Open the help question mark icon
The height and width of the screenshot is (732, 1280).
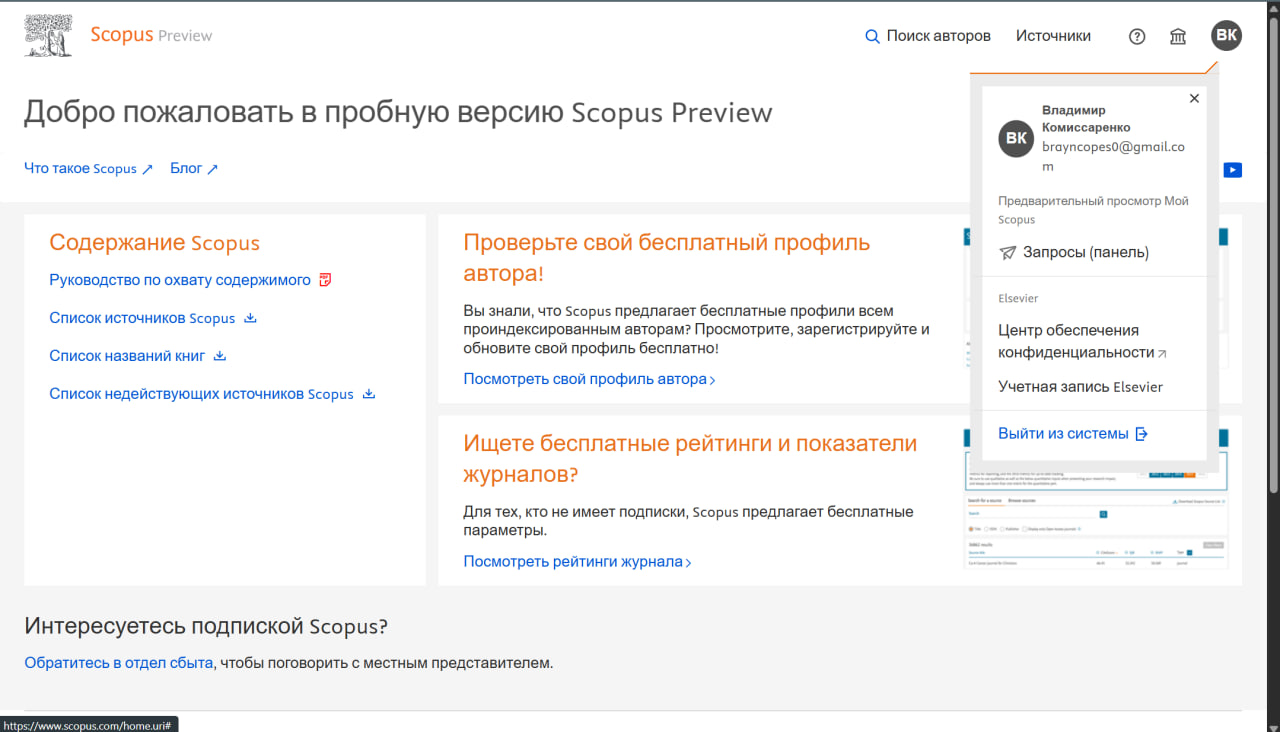1137,36
